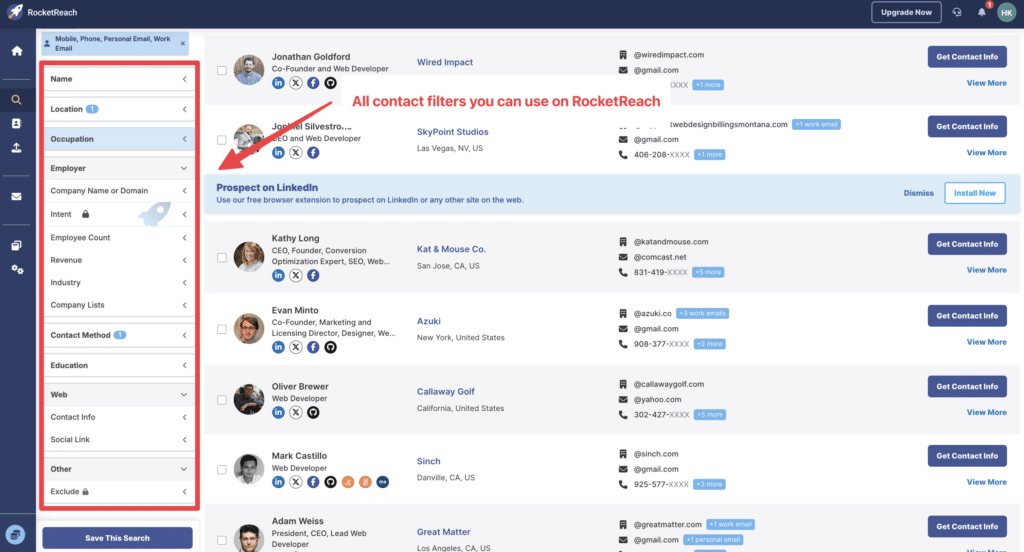Open the Home icon in the sidebar

coord(17,51)
